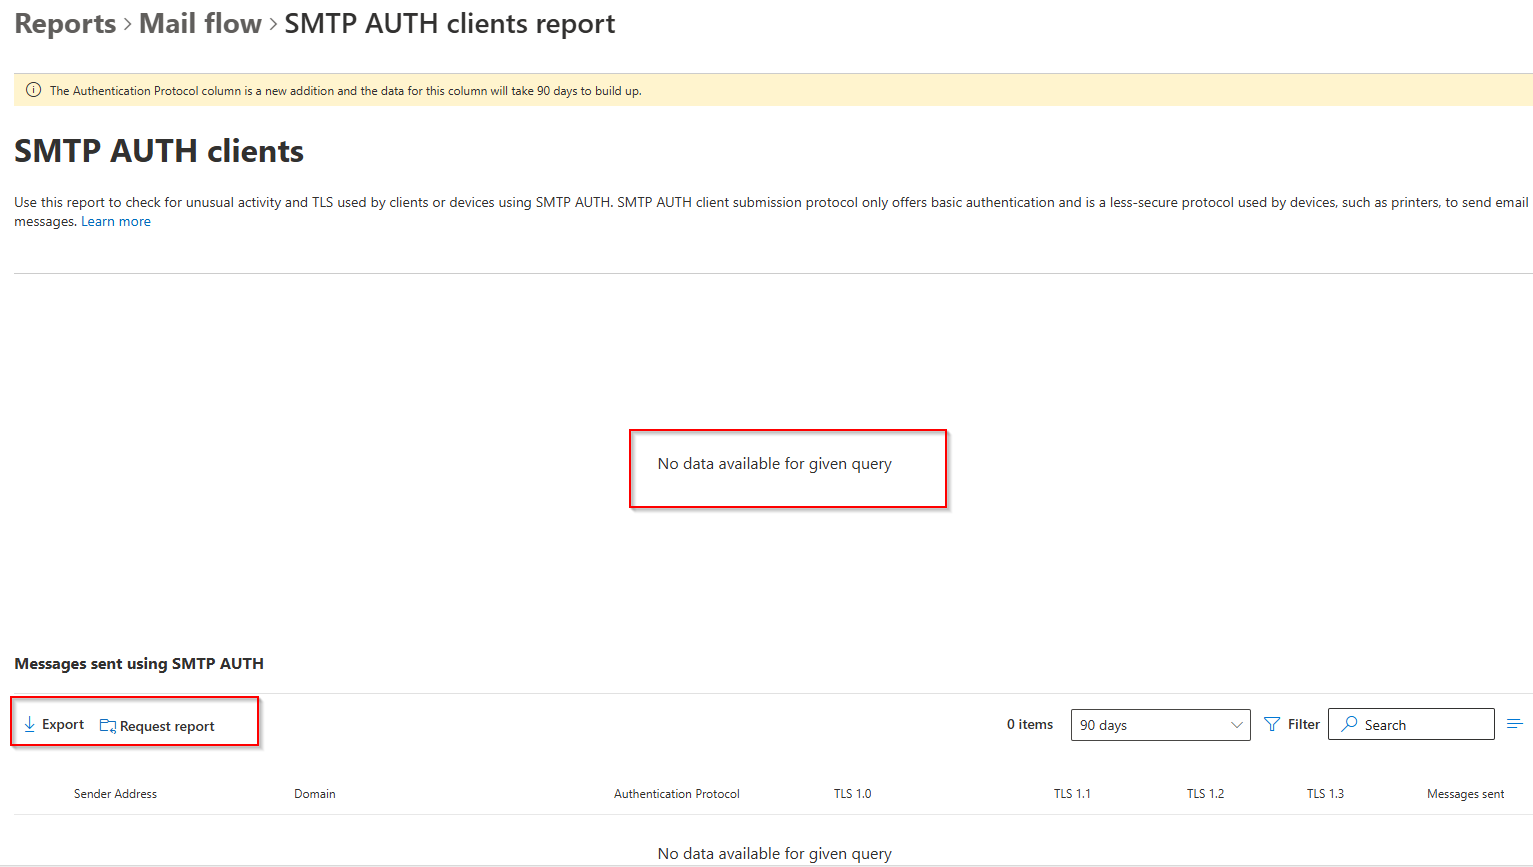The image size is (1533, 867).
Task: Click the Filter funnel icon
Action: (x=1272, y=724)
